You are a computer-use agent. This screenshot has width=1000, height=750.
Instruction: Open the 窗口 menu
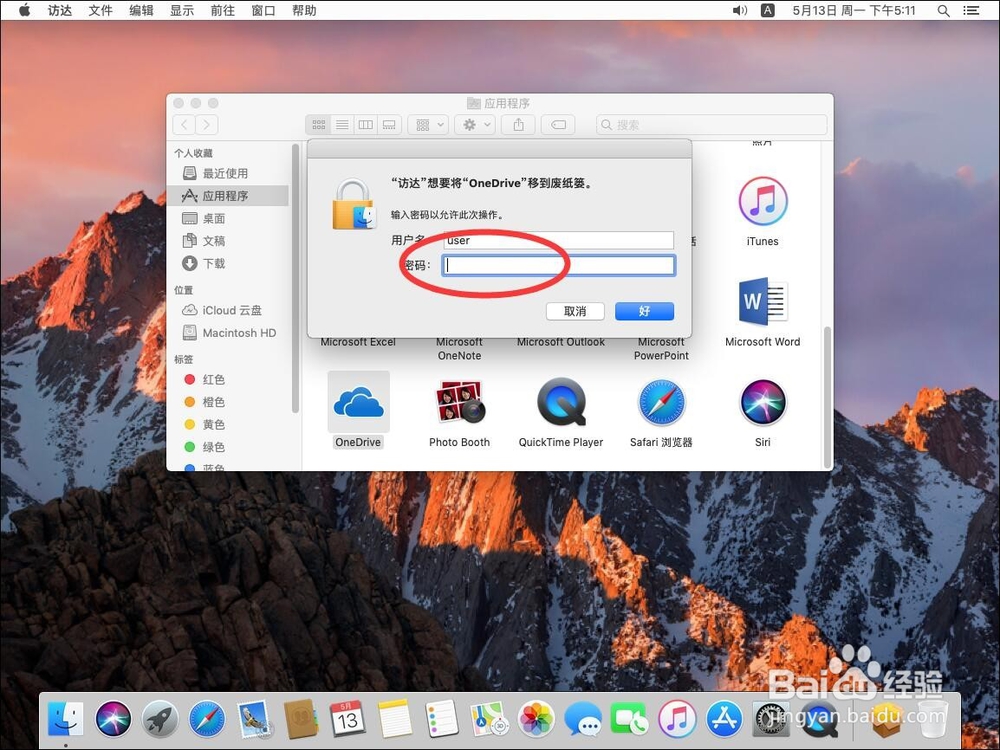coord(263,10)
